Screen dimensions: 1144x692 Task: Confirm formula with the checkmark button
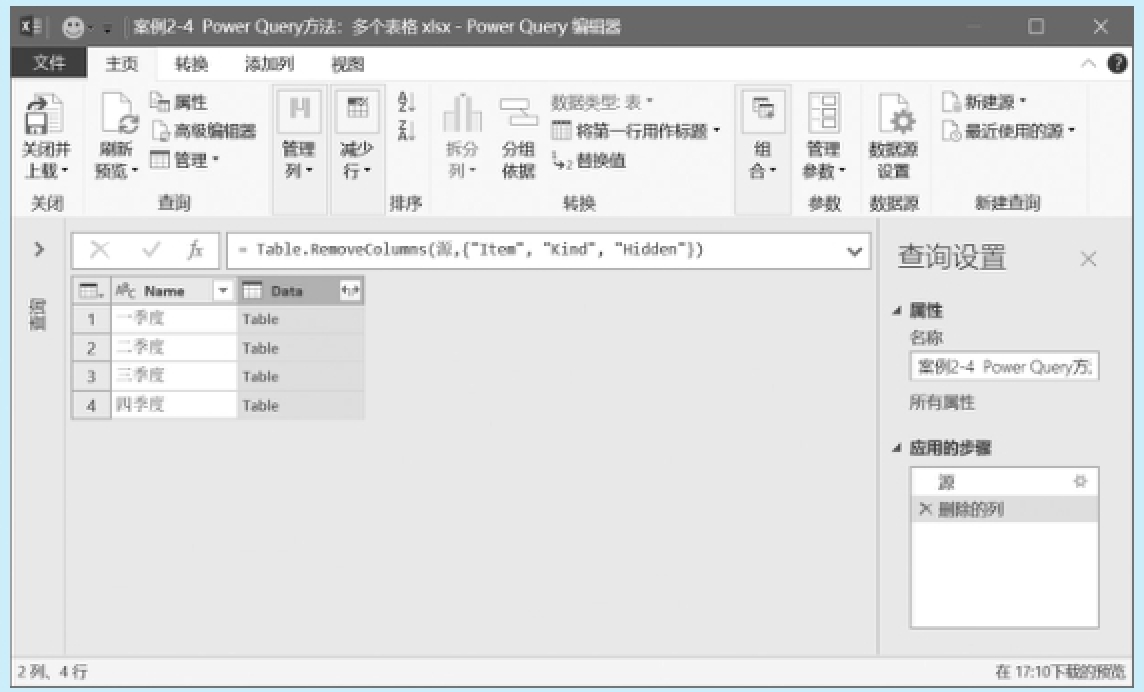pyautogui.click(x=151, y=251)
